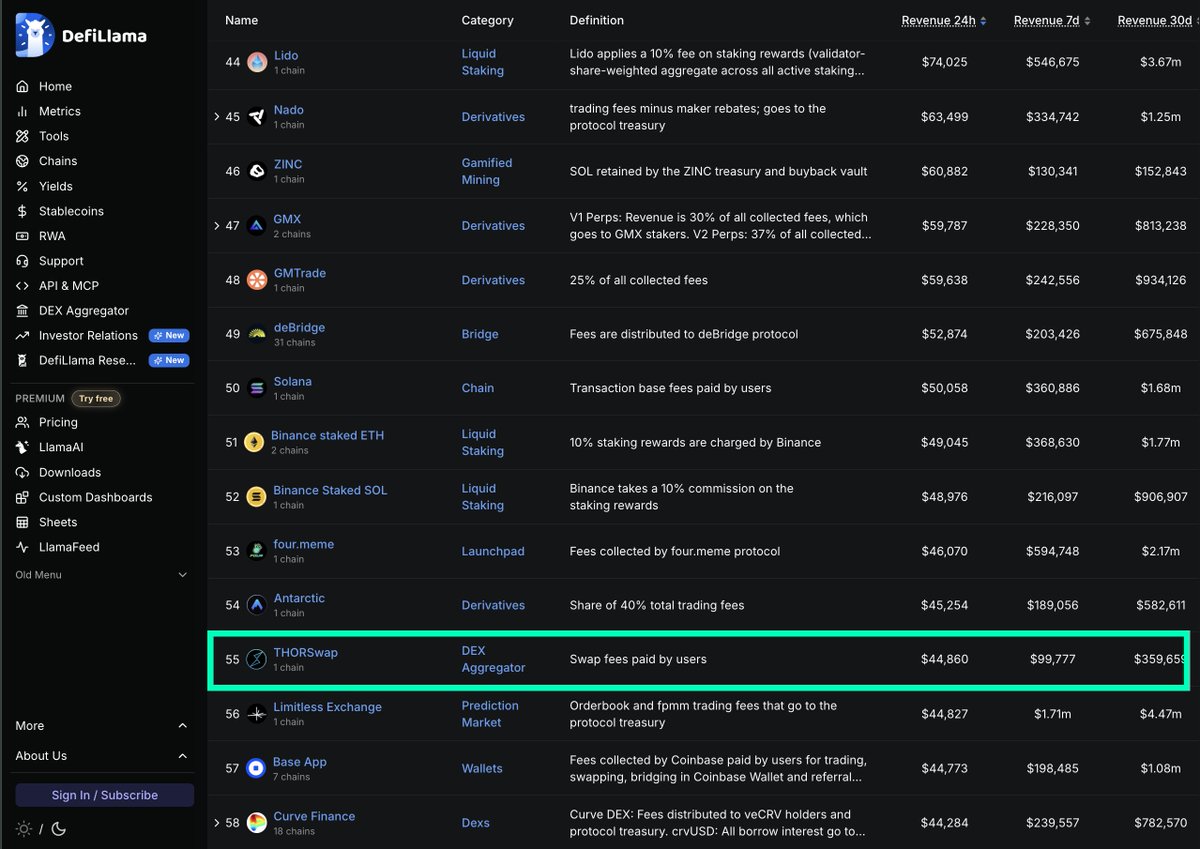Click the ZINC protocol icon

[x=257, y=171]
